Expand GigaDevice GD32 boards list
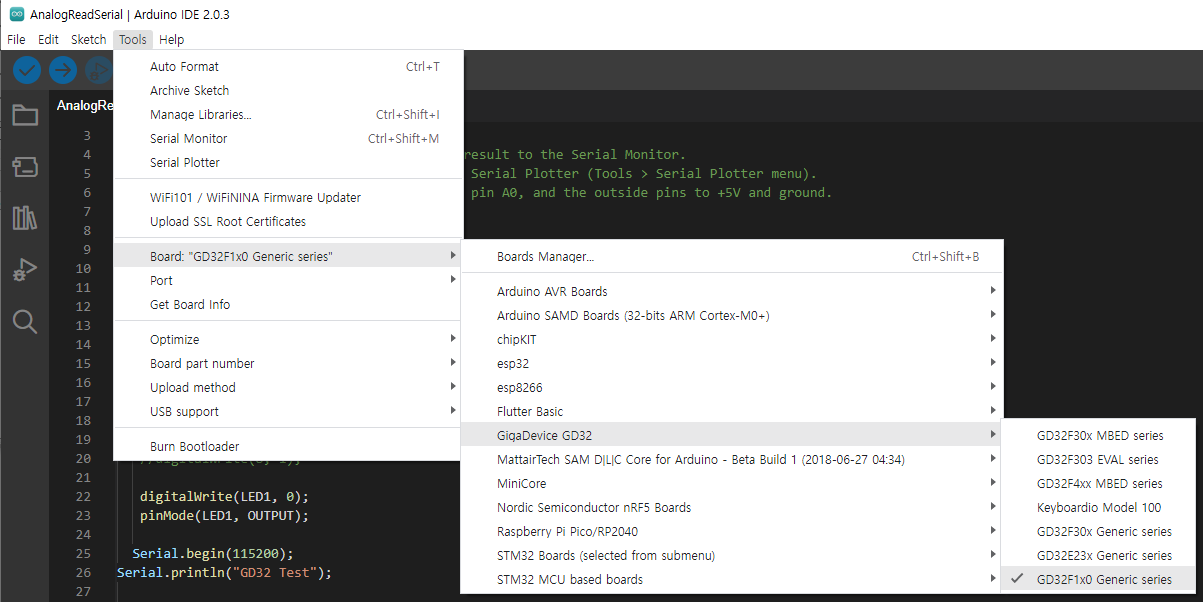 point(731,436)
